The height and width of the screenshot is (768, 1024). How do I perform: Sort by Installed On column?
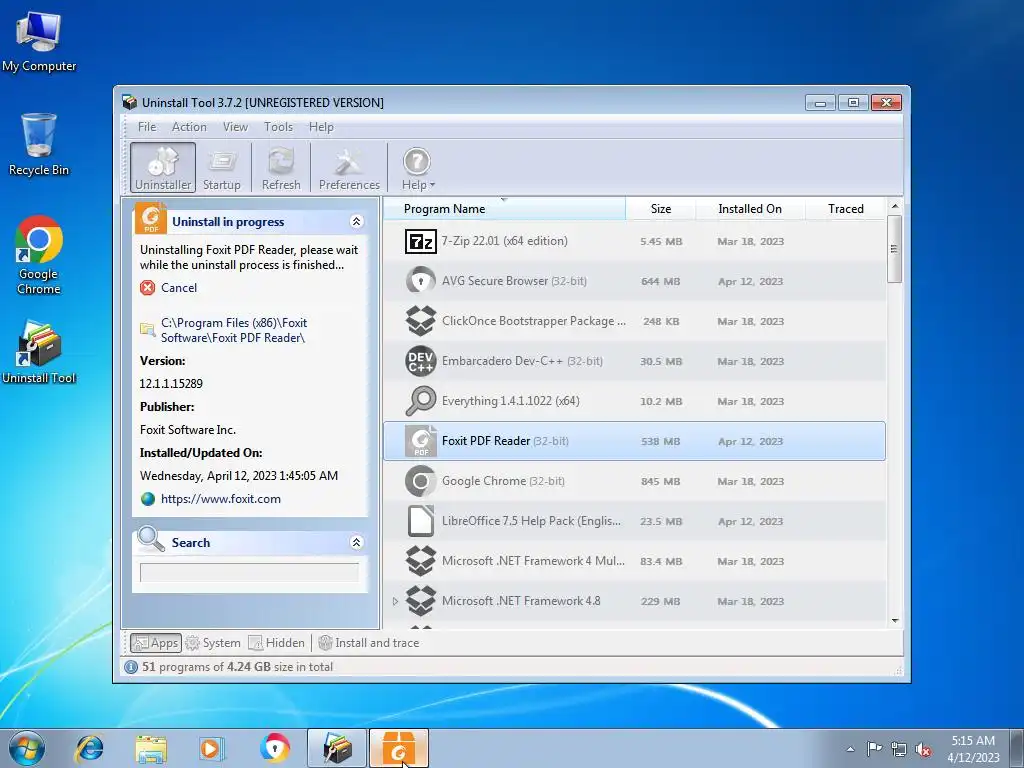750,209
